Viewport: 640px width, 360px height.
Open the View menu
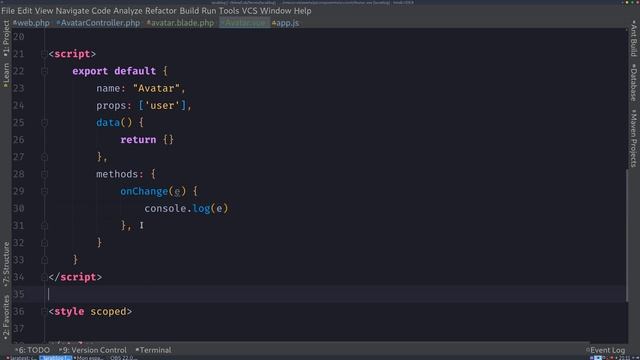44,11
